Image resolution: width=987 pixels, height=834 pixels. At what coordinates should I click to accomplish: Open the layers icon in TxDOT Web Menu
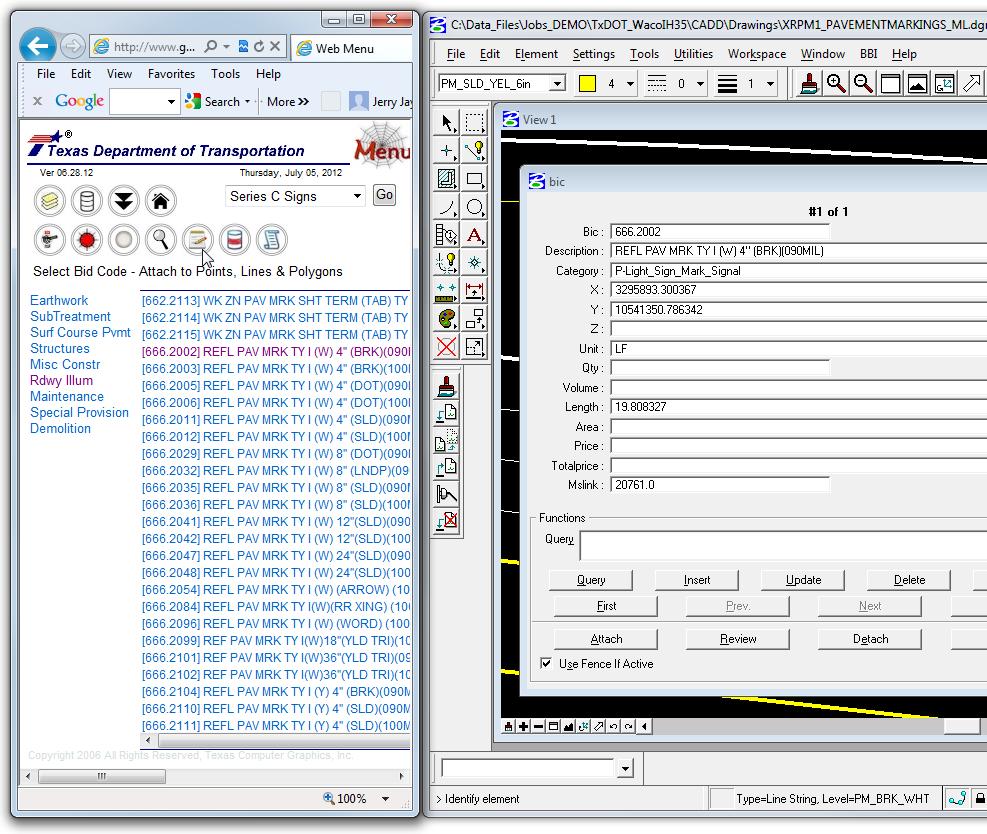click(x=50, y=201)
